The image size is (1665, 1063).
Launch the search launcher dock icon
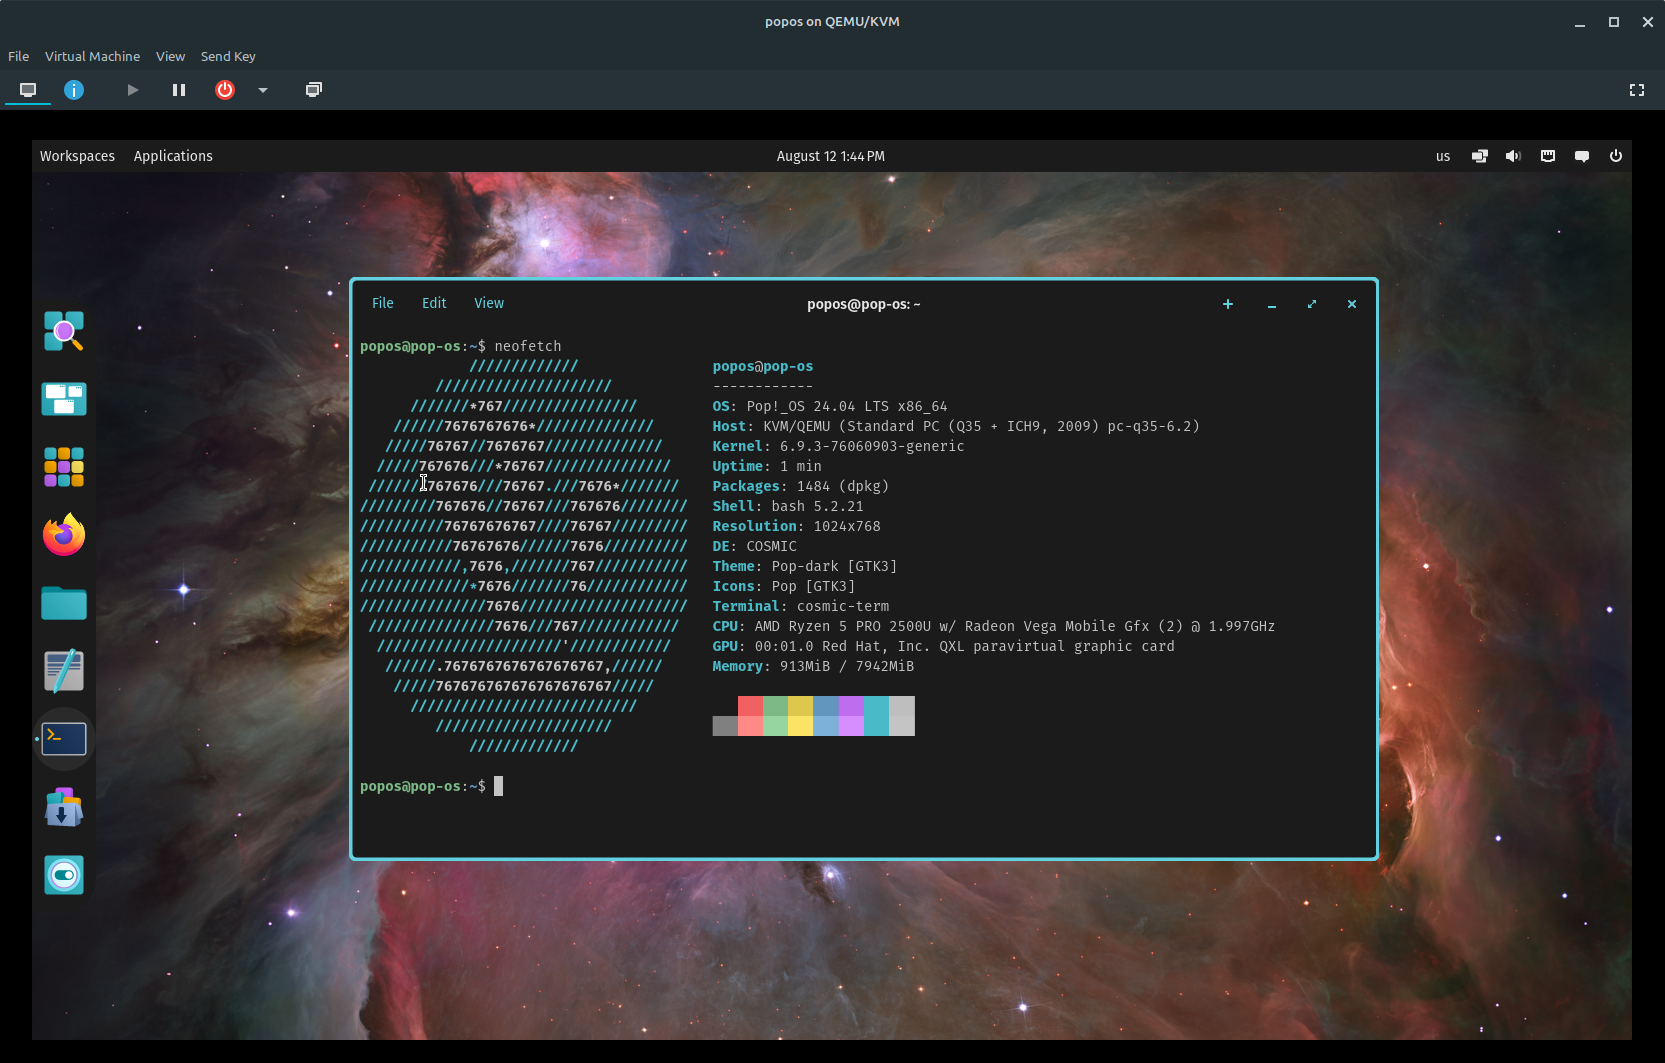click(64, 331)
